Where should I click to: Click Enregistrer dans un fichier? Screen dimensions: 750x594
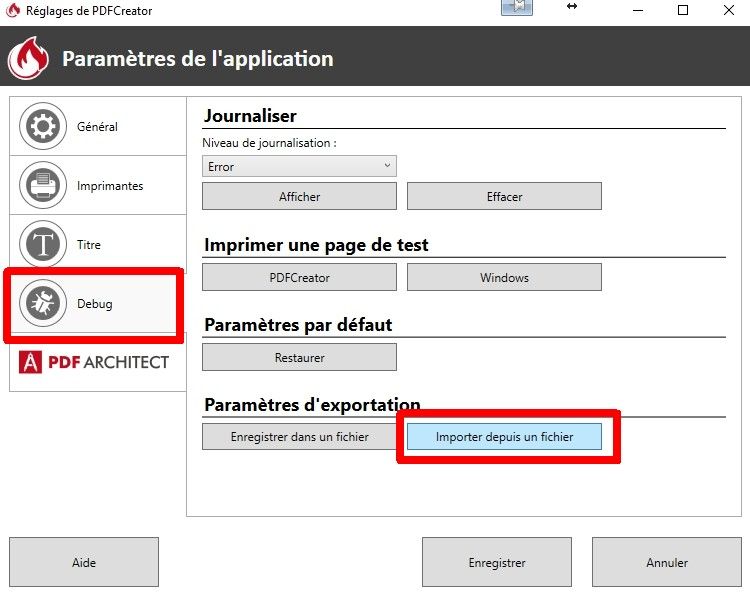(x=299, y=436)
